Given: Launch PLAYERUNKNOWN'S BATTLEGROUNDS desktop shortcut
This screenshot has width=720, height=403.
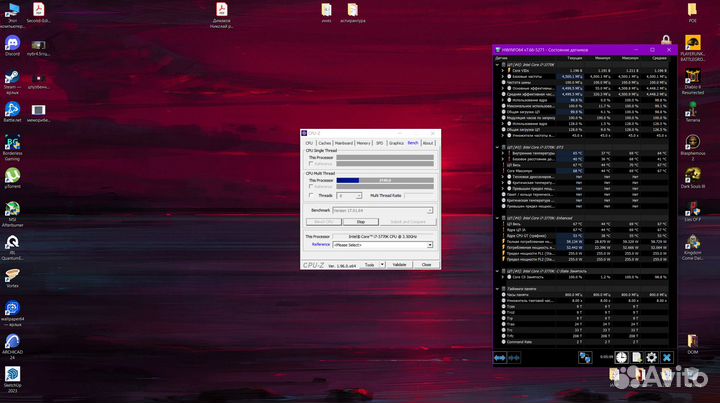Looking at the screenshot, I should [692, 49].
